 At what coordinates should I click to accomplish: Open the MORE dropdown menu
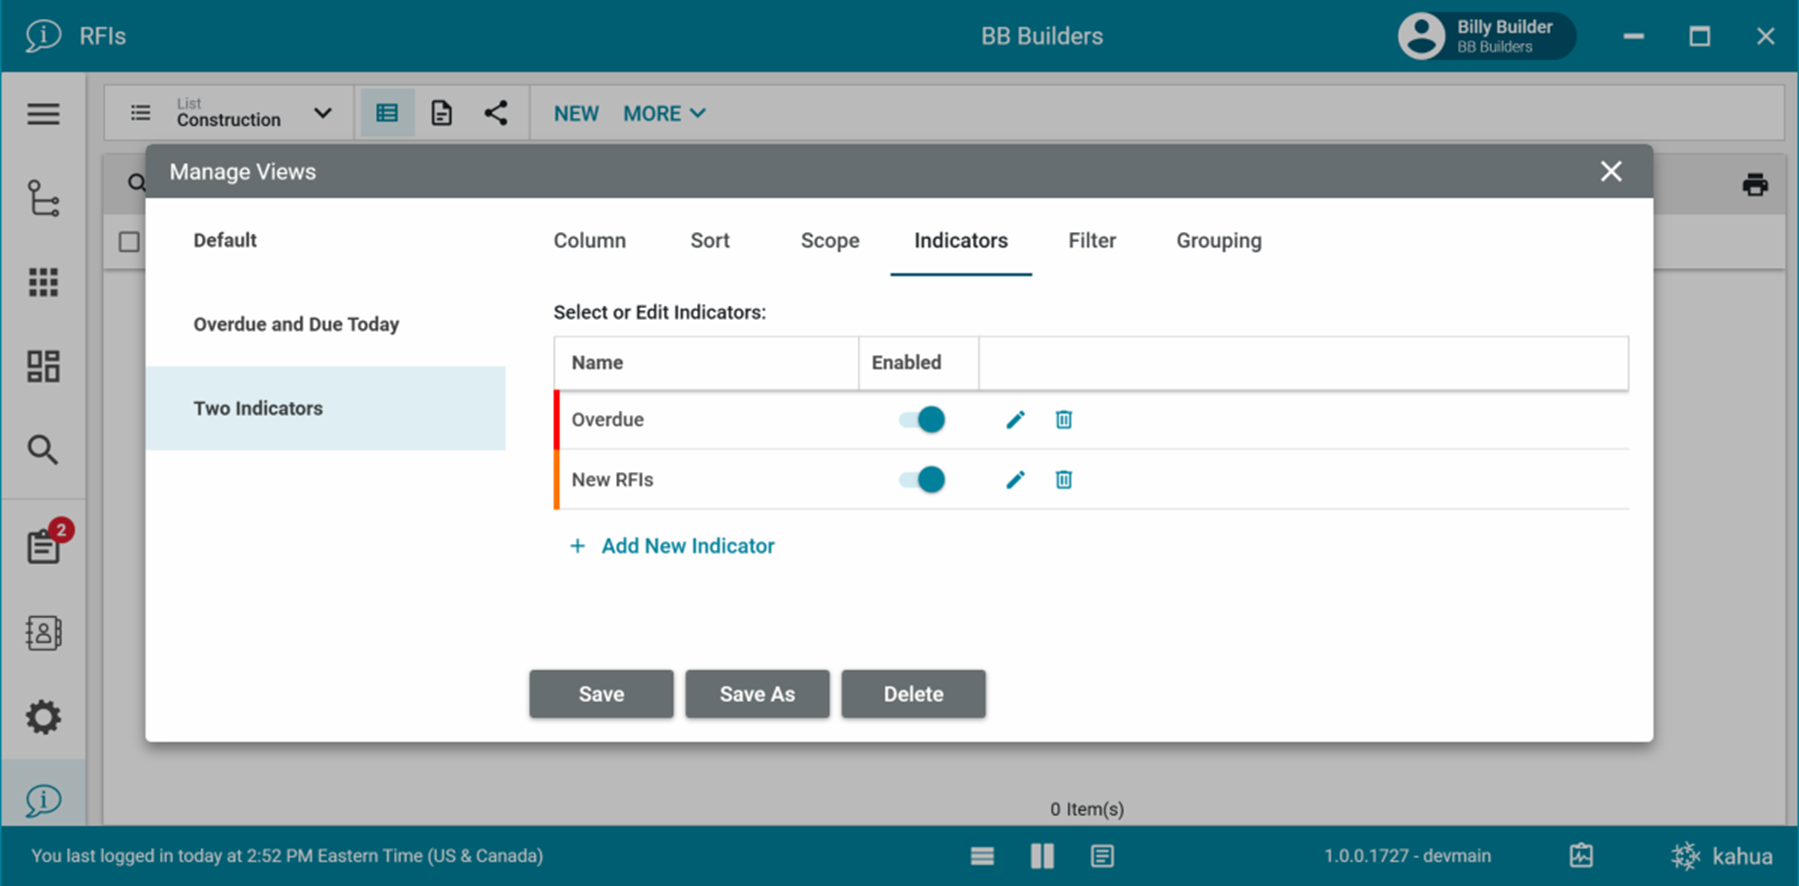click(x=664, y=114)
